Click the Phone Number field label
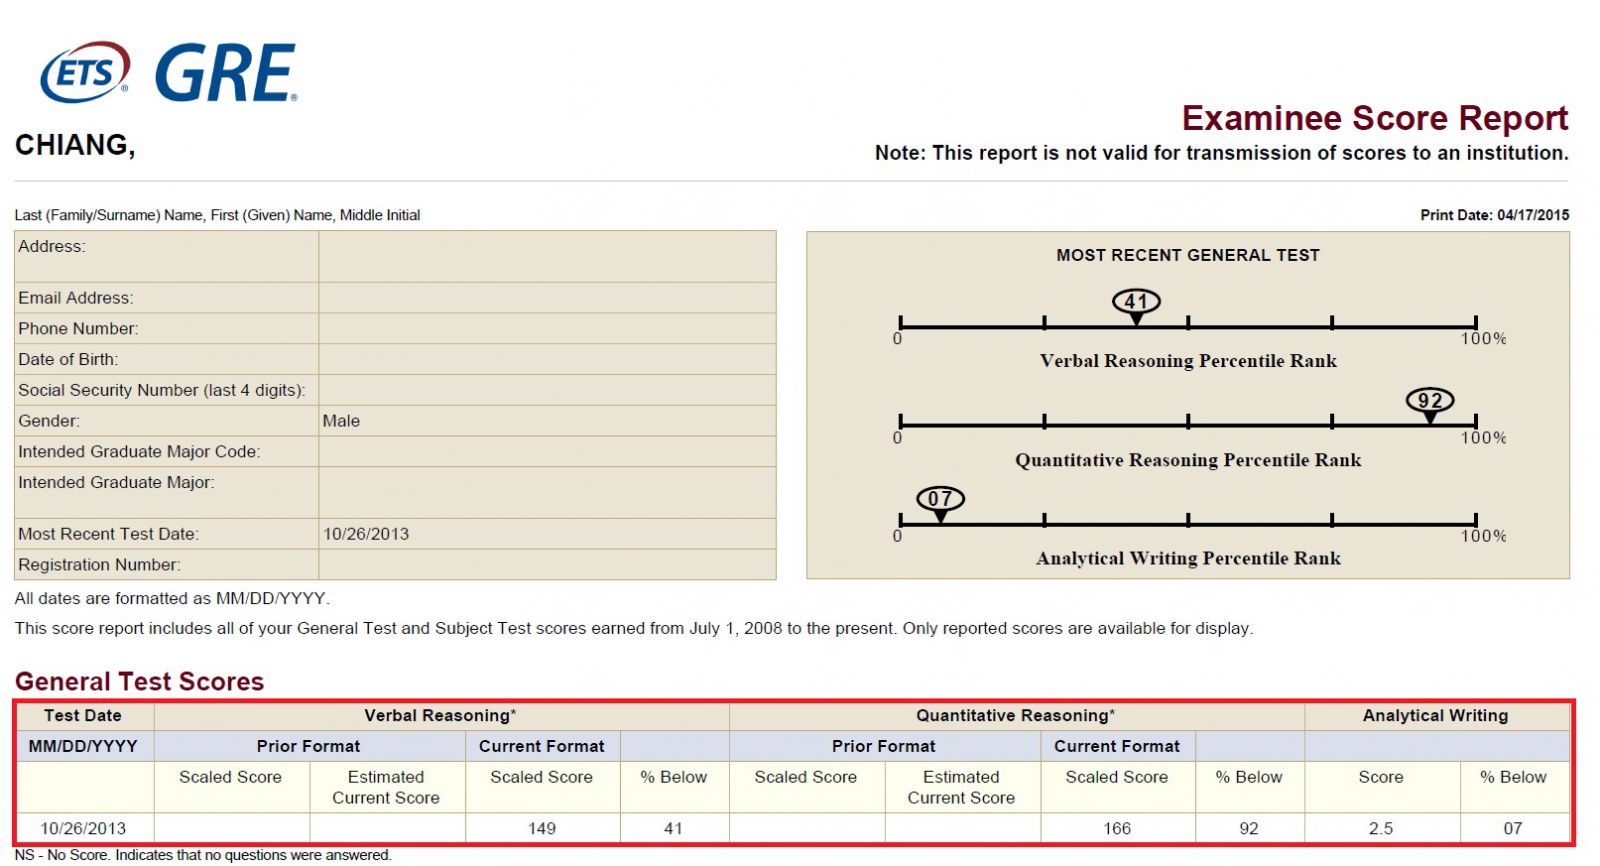This screenshot has height=866, width=1600. tap(78, 329)
